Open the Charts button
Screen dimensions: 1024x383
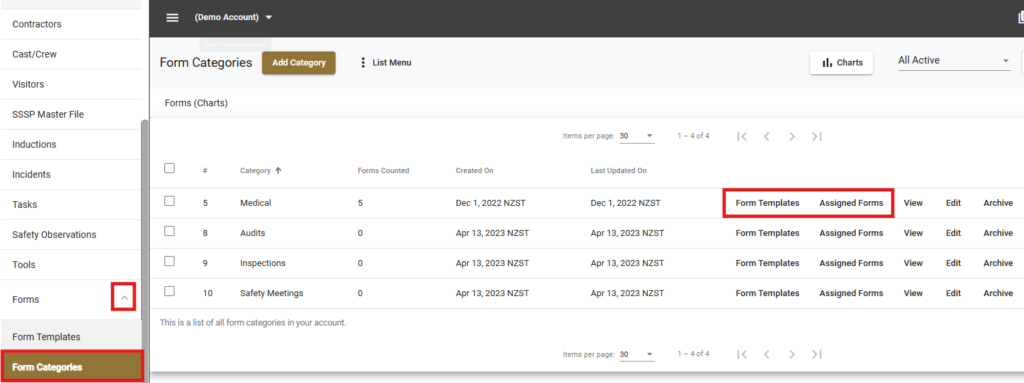[x=842, y=63]
